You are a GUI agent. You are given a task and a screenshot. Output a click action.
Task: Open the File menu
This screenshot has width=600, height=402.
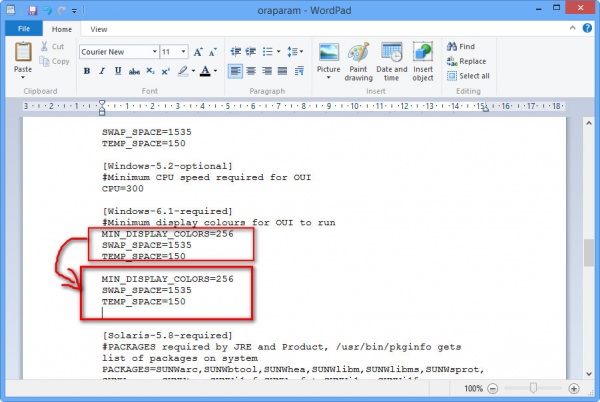[24, 29]
